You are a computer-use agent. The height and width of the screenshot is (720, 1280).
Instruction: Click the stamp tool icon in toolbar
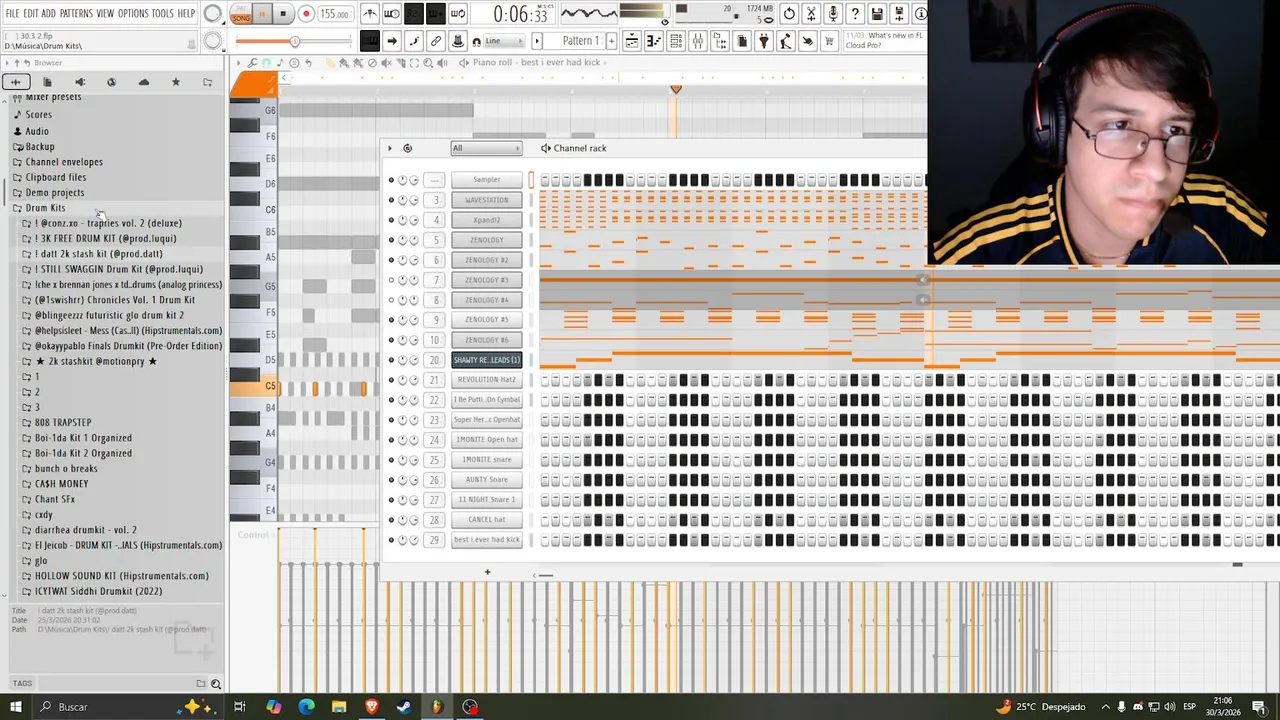pos(457,41)
